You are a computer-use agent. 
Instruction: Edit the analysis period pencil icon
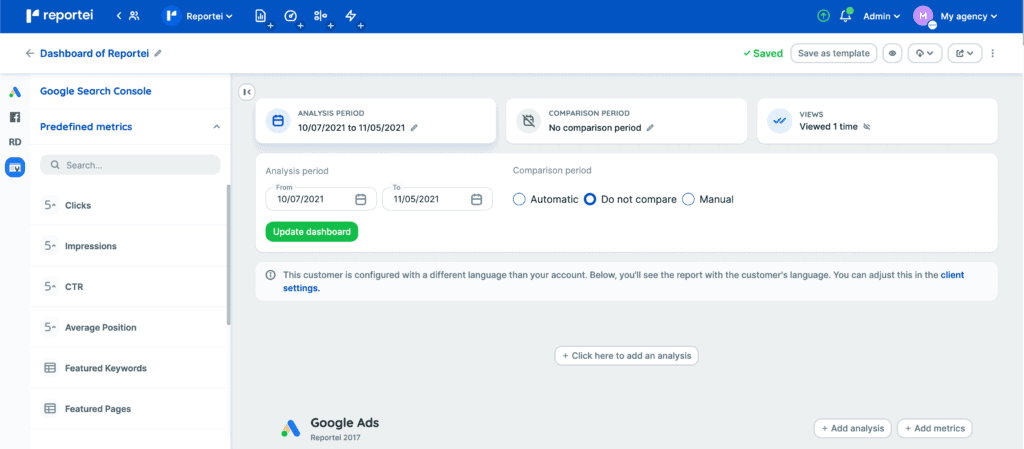click(414, 128)
